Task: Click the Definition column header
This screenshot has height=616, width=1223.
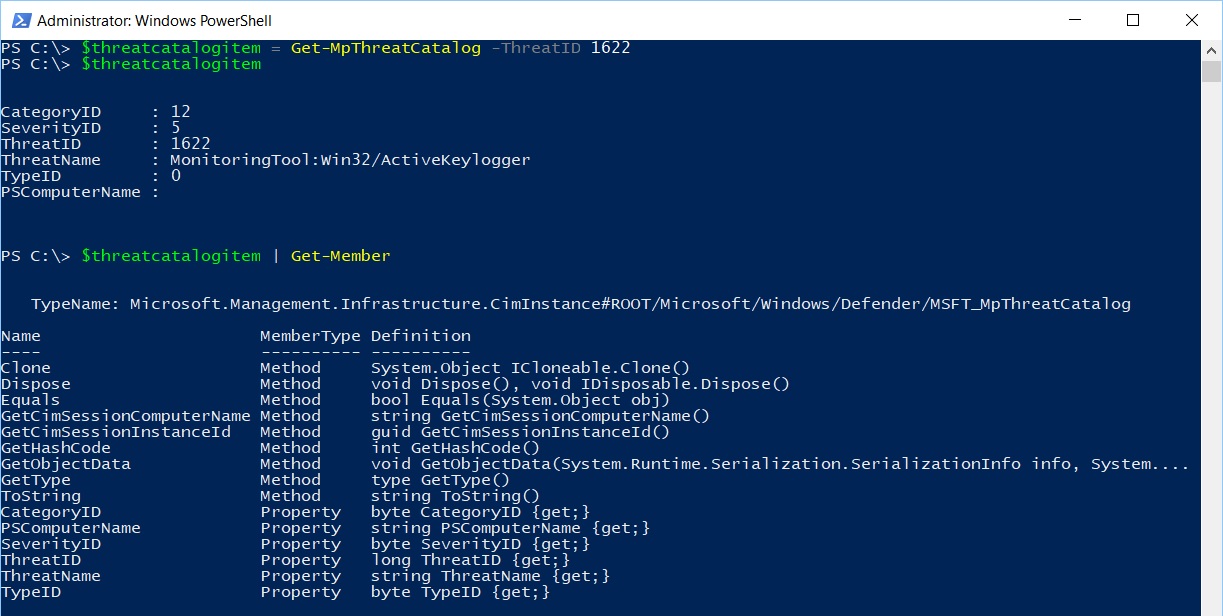Action: [x=421, y=336]
